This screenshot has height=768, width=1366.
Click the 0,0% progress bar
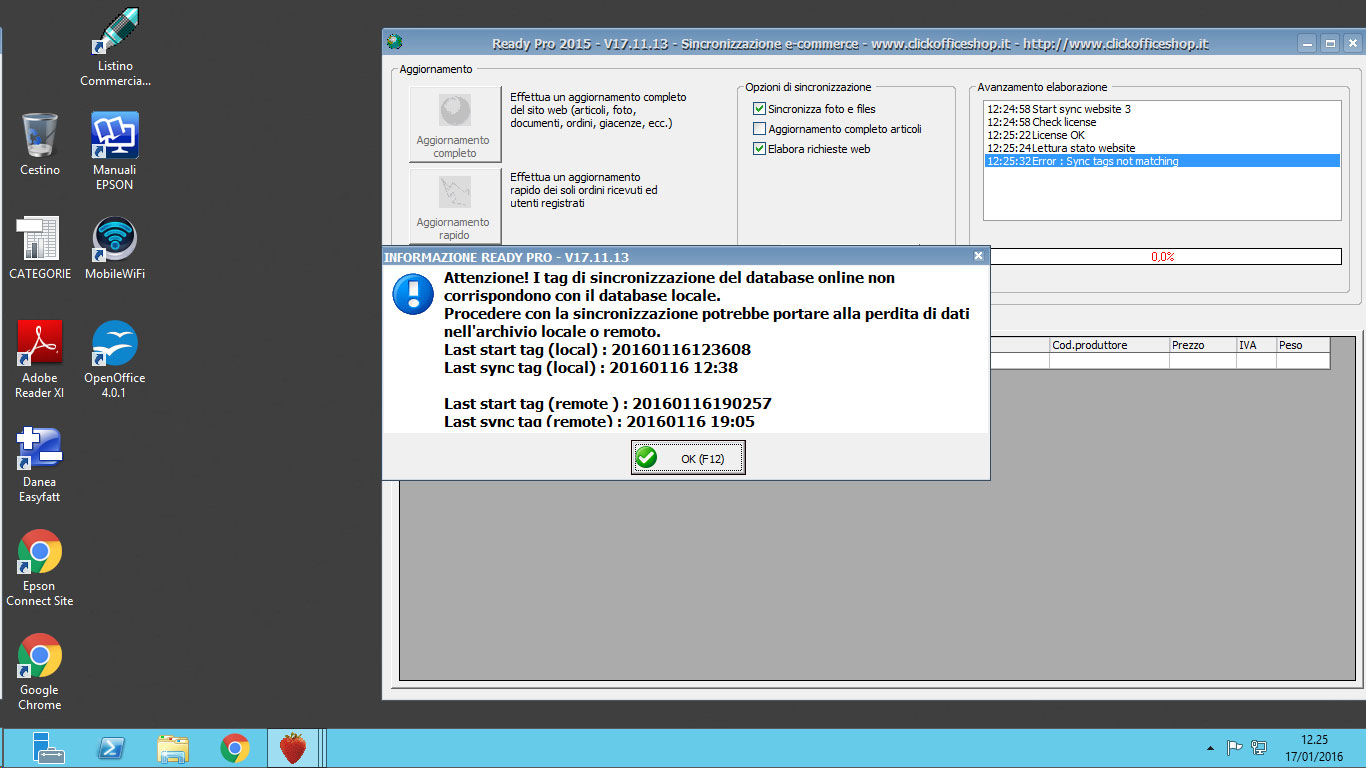pyautogui.click(x=1162, y=257)
